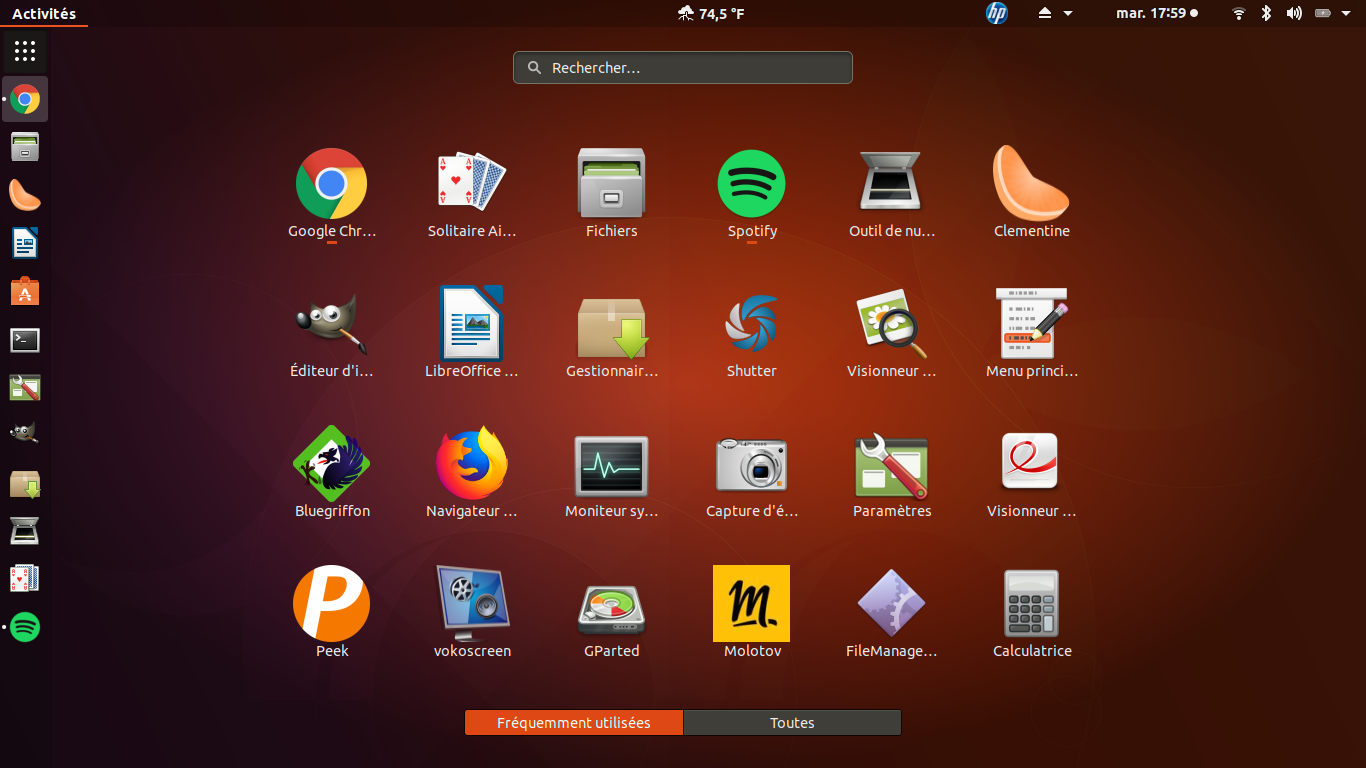Open Spotify from the dock

coord(25,627)
